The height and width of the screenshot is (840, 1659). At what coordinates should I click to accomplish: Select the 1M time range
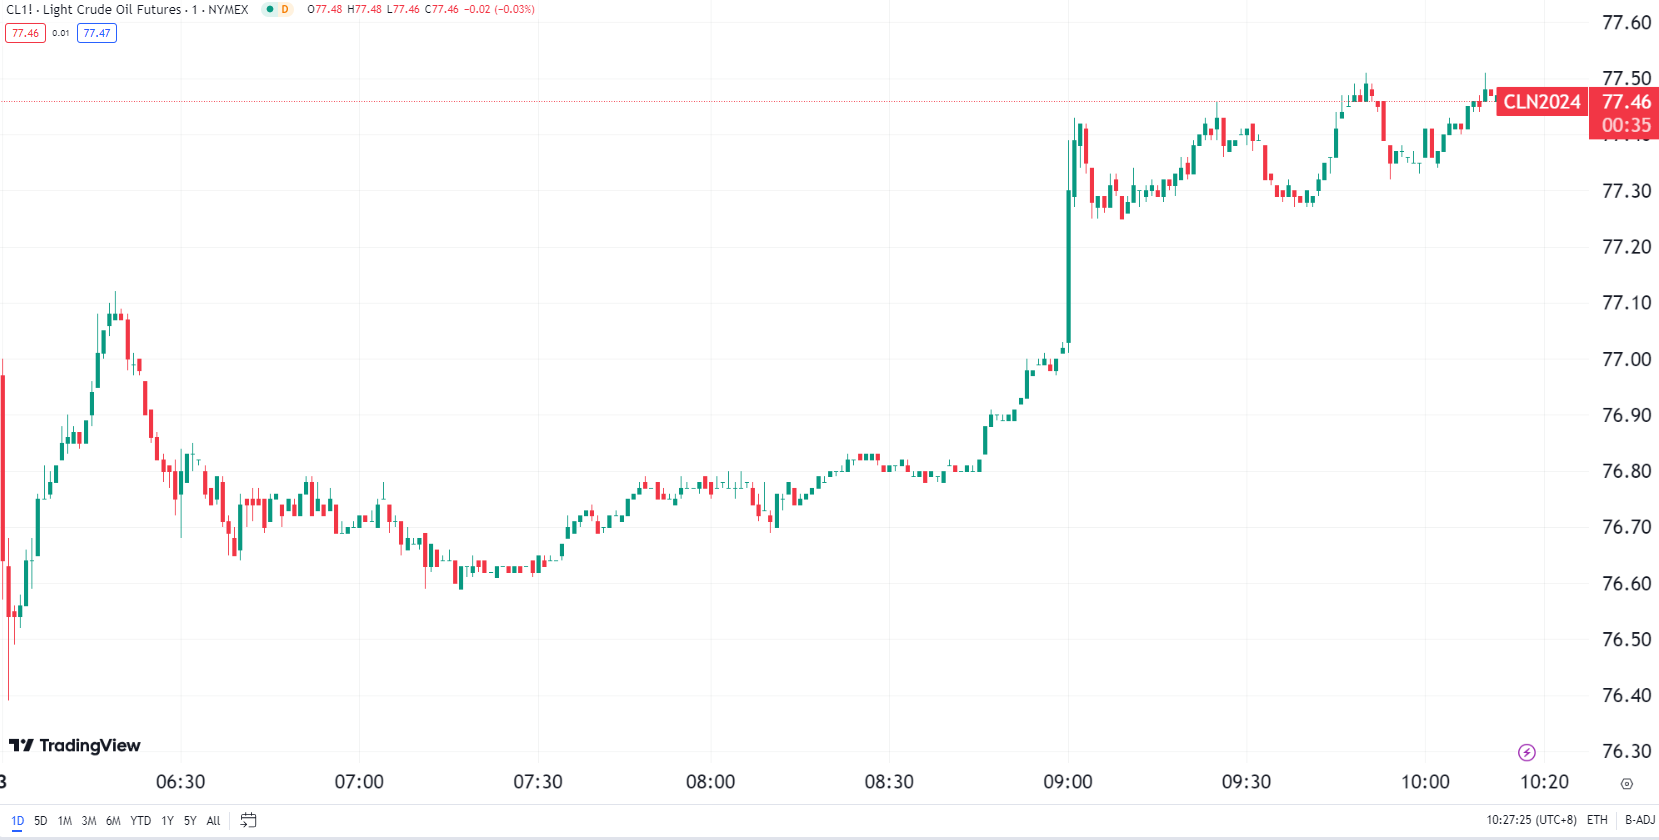point(65,820)
